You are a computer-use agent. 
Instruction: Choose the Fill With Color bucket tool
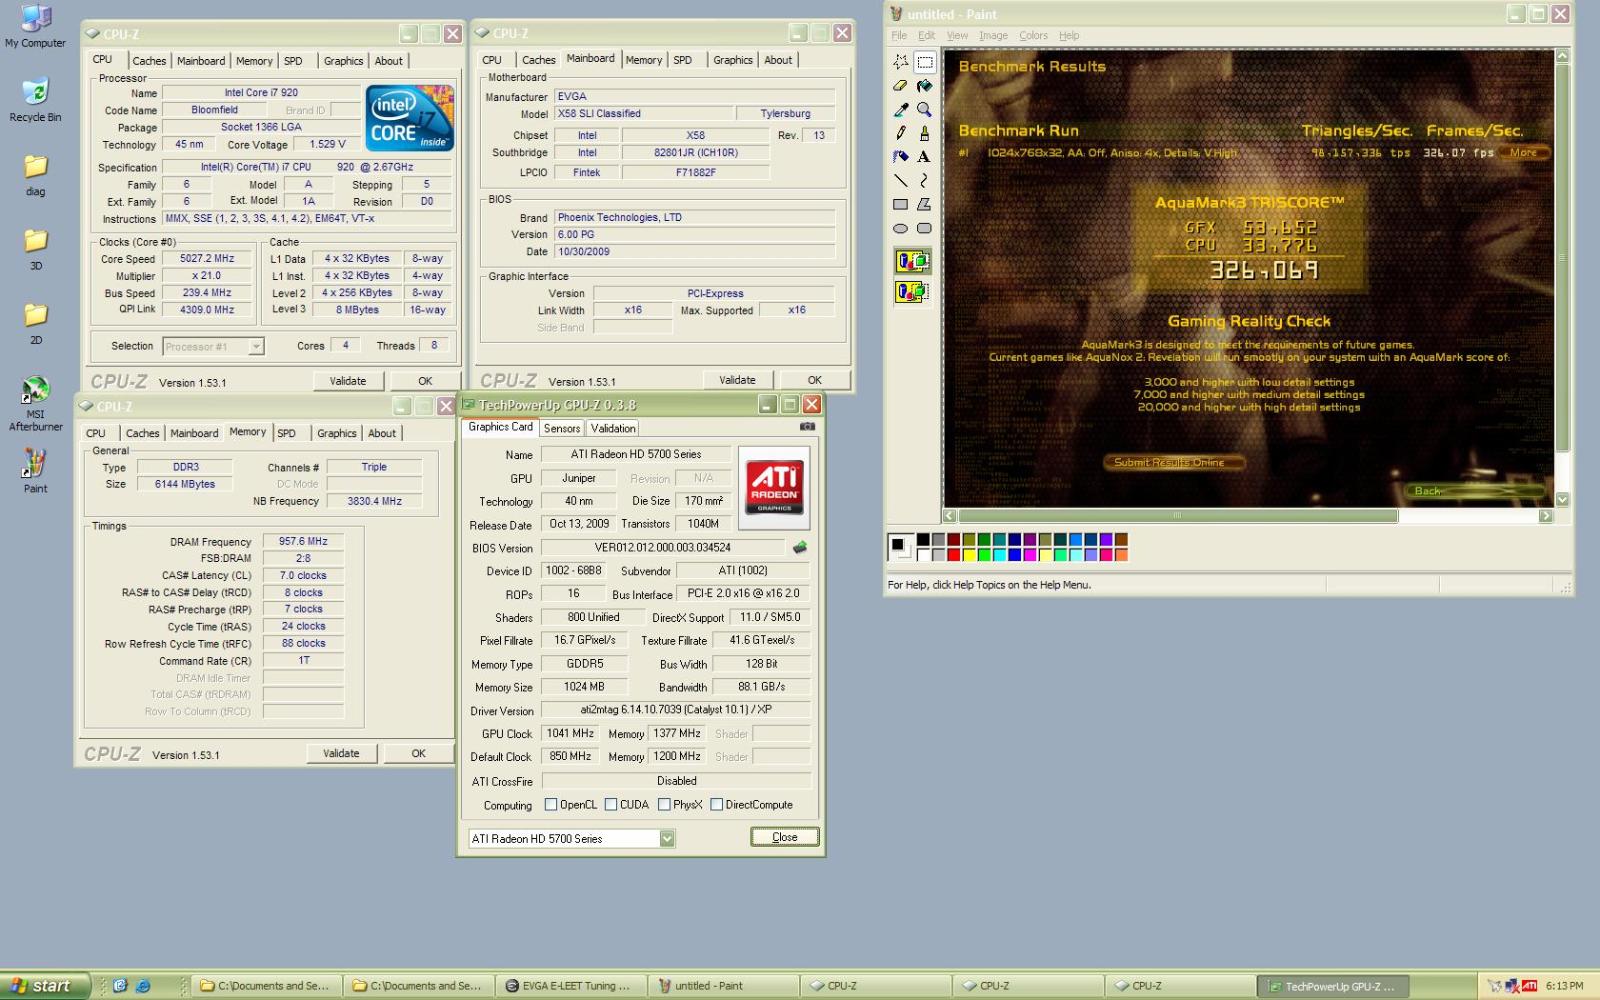pos(925,86)
